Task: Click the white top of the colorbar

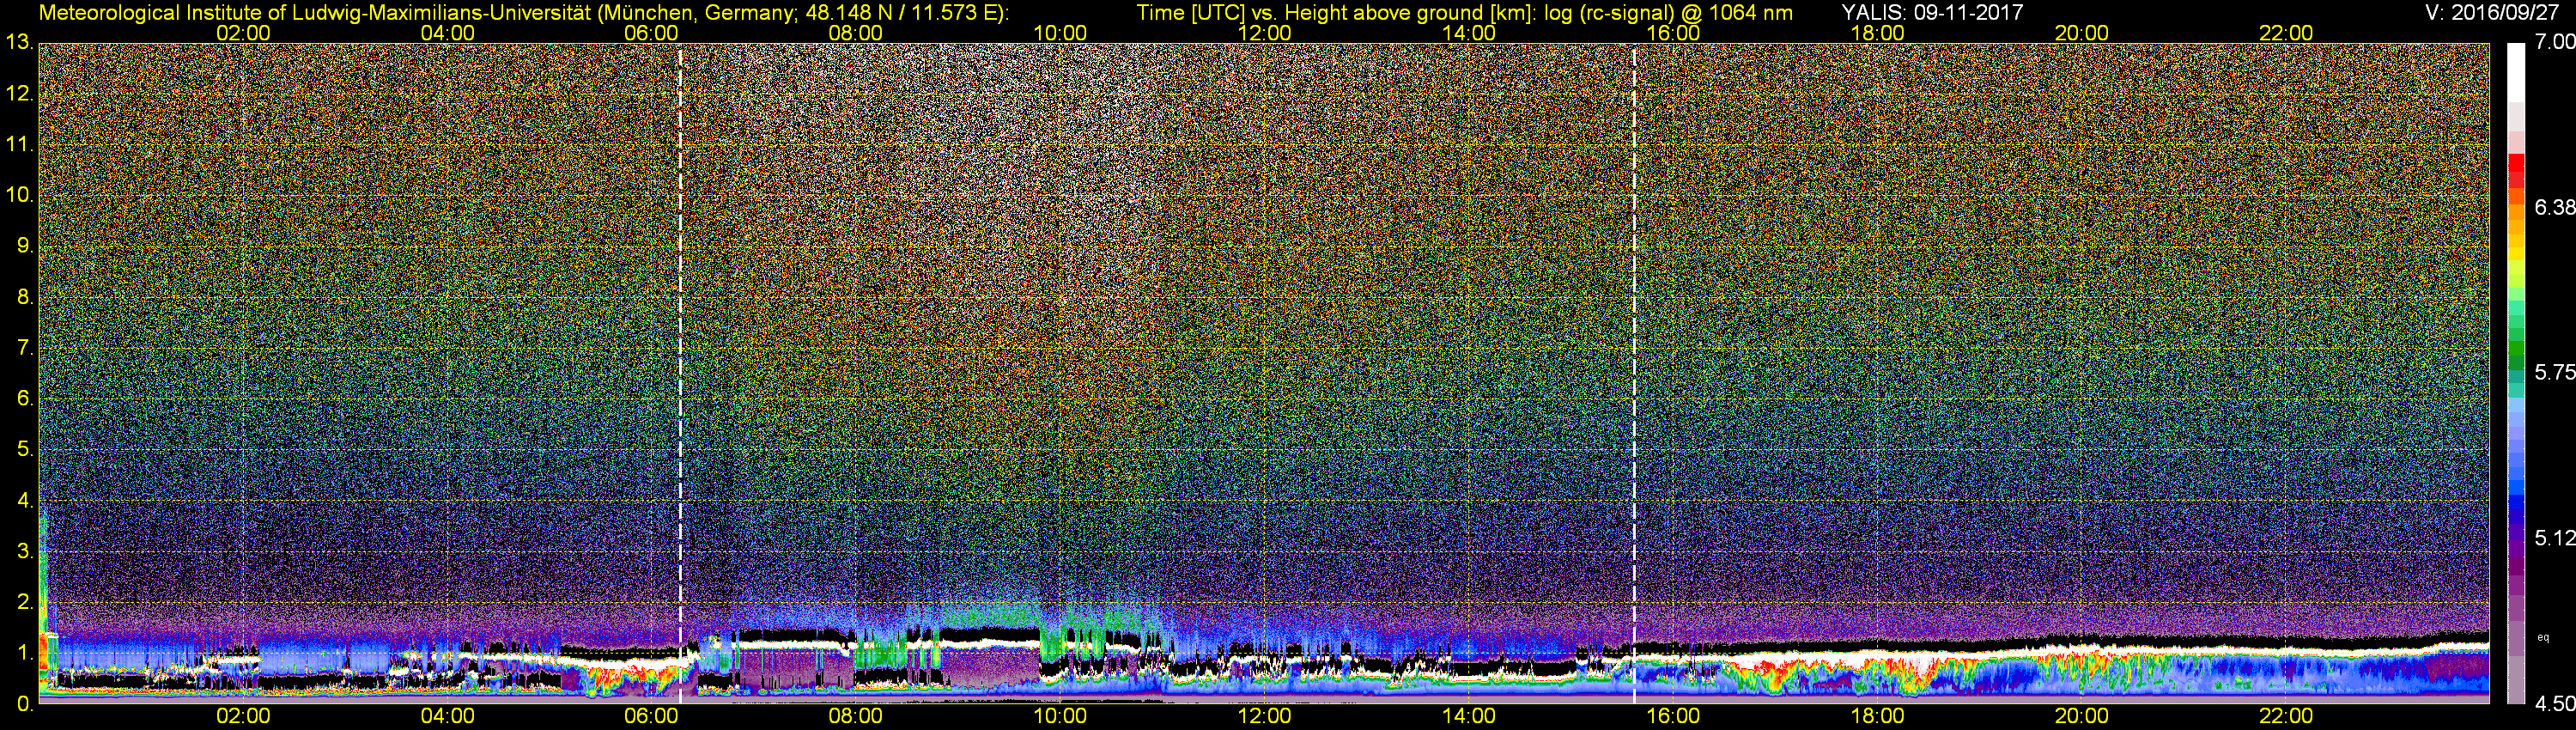Action: (2516, 72)
